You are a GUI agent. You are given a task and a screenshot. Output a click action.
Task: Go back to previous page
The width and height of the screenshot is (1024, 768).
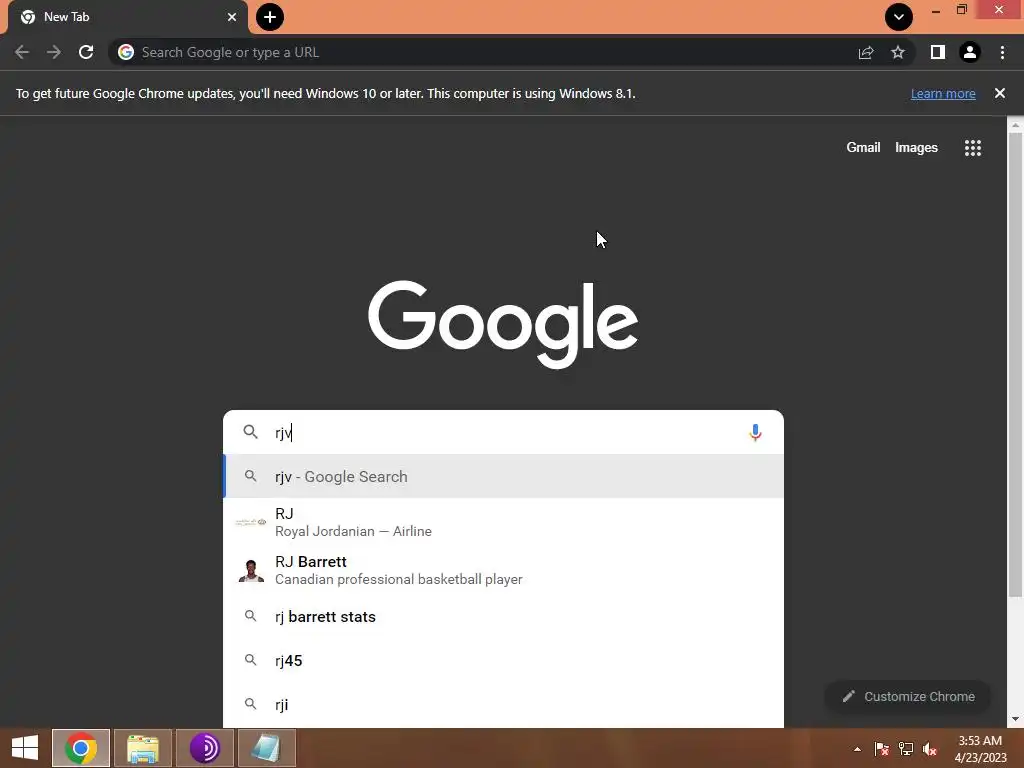tap(22, 52)
